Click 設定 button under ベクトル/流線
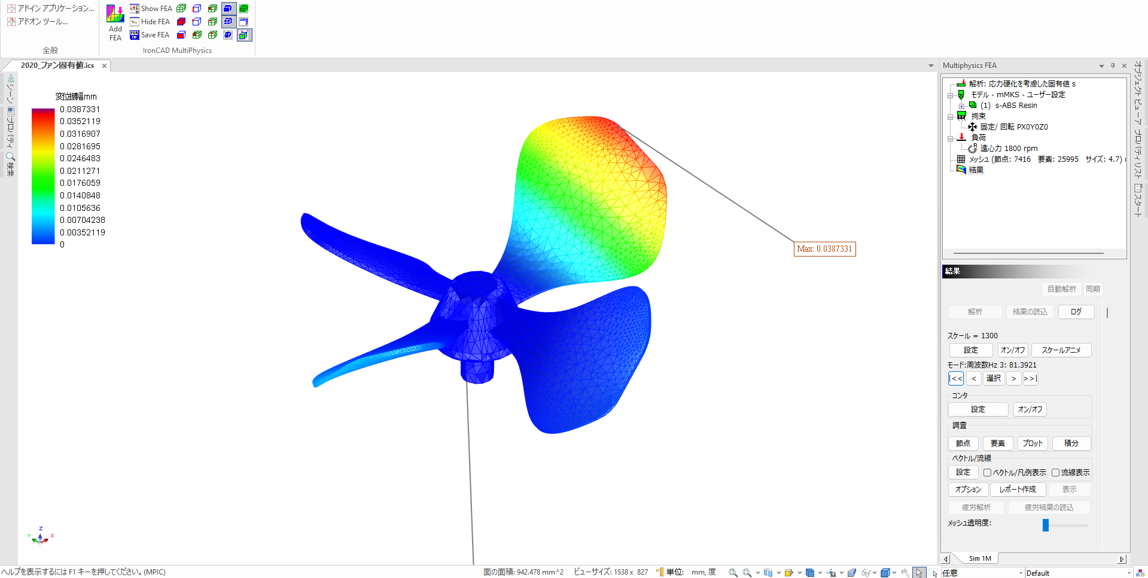The image size is (1148, 578). coord(963,473)
